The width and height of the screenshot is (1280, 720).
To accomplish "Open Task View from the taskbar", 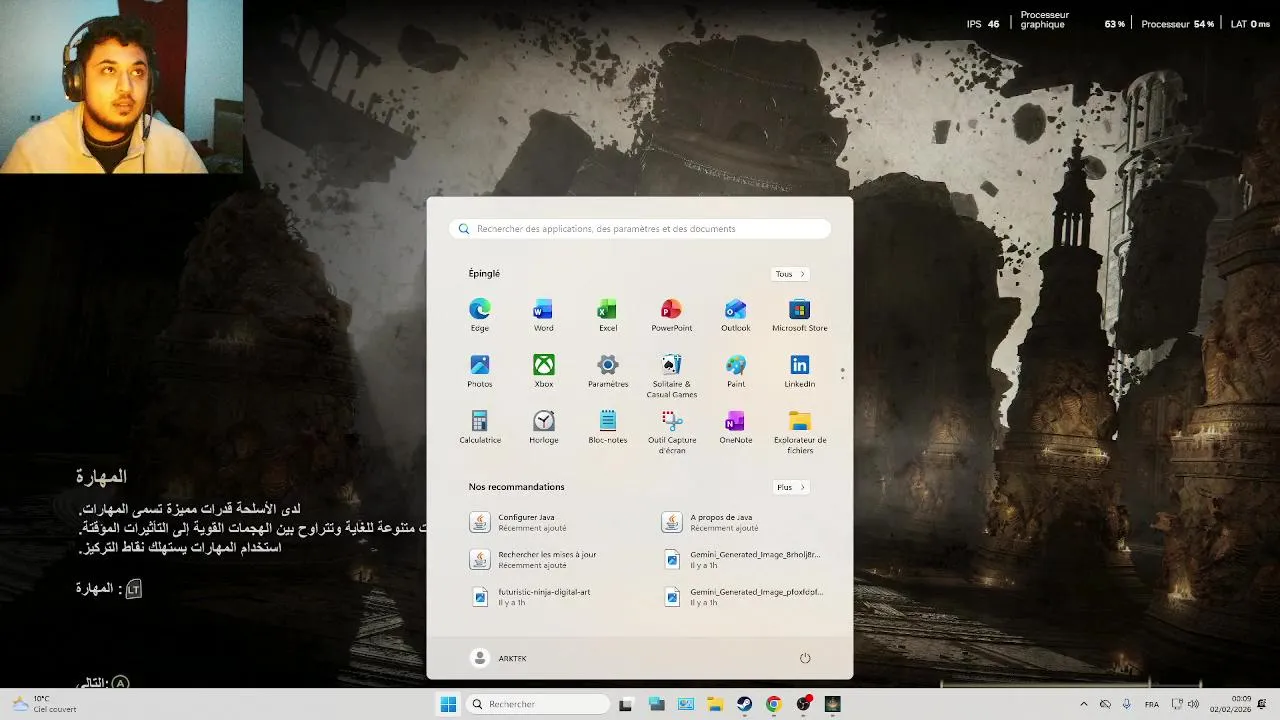I will (x=626, y=704).
